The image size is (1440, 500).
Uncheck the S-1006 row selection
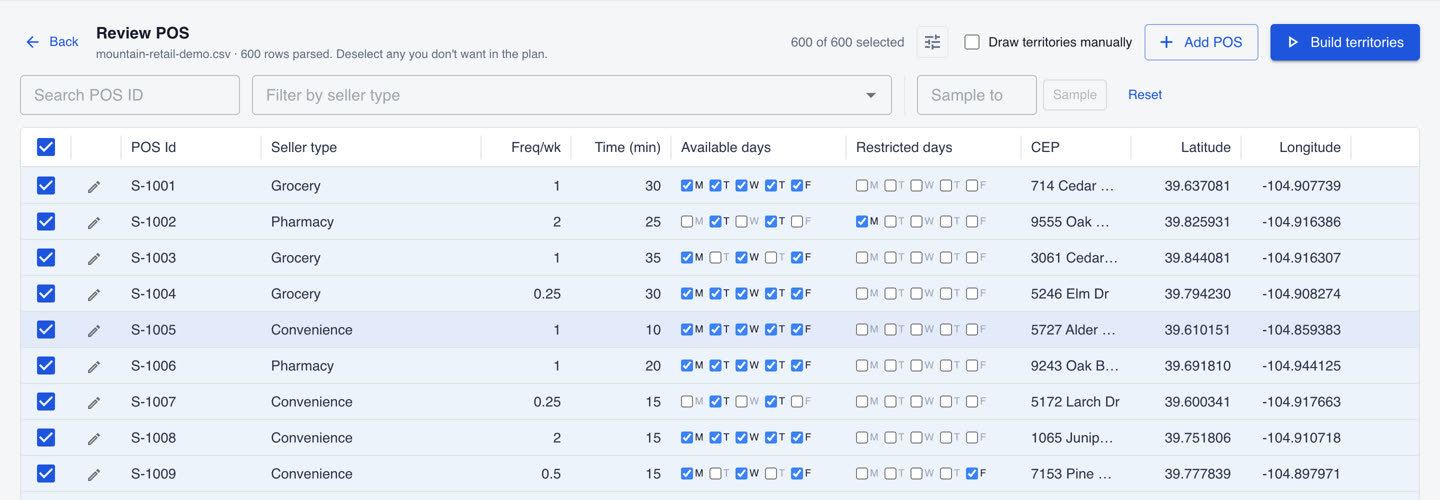(x=46, y=366)
